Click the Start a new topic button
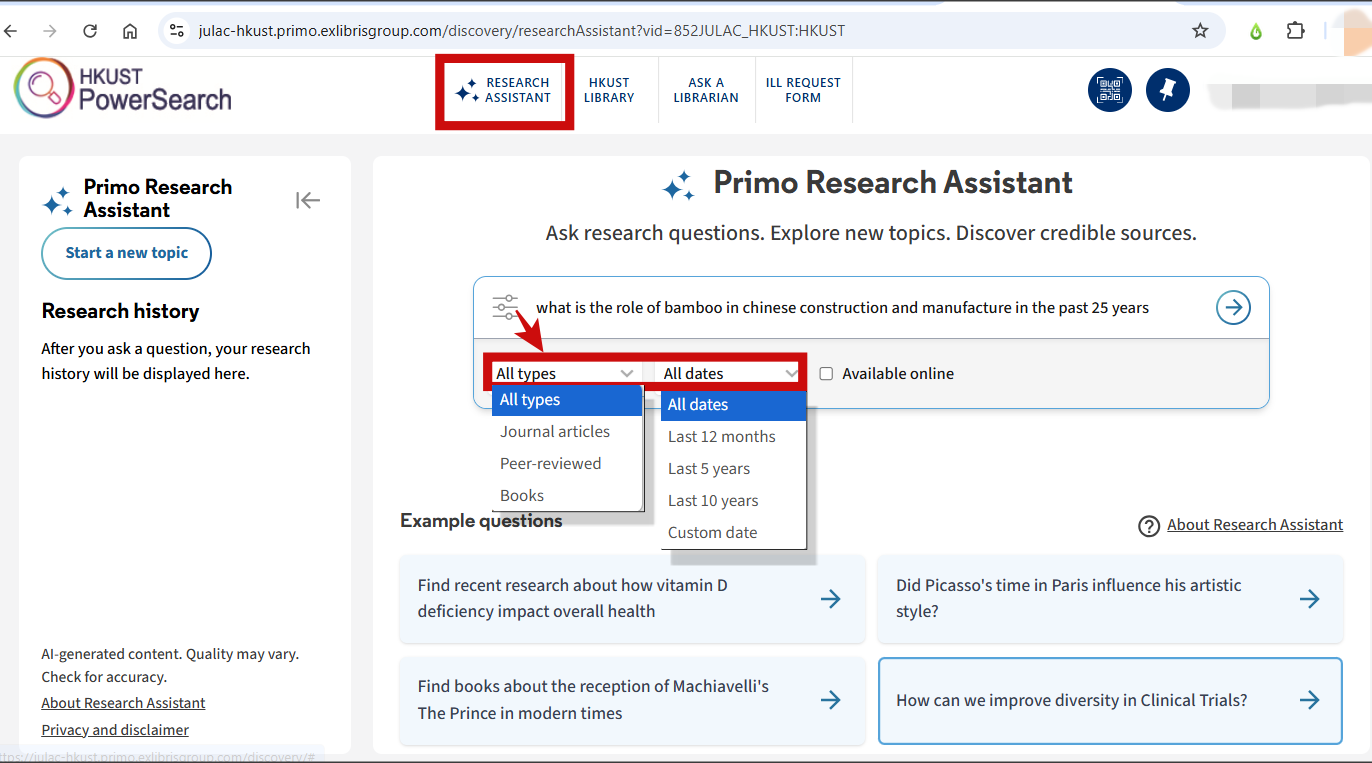1372x763 pixels. point(127,253)
